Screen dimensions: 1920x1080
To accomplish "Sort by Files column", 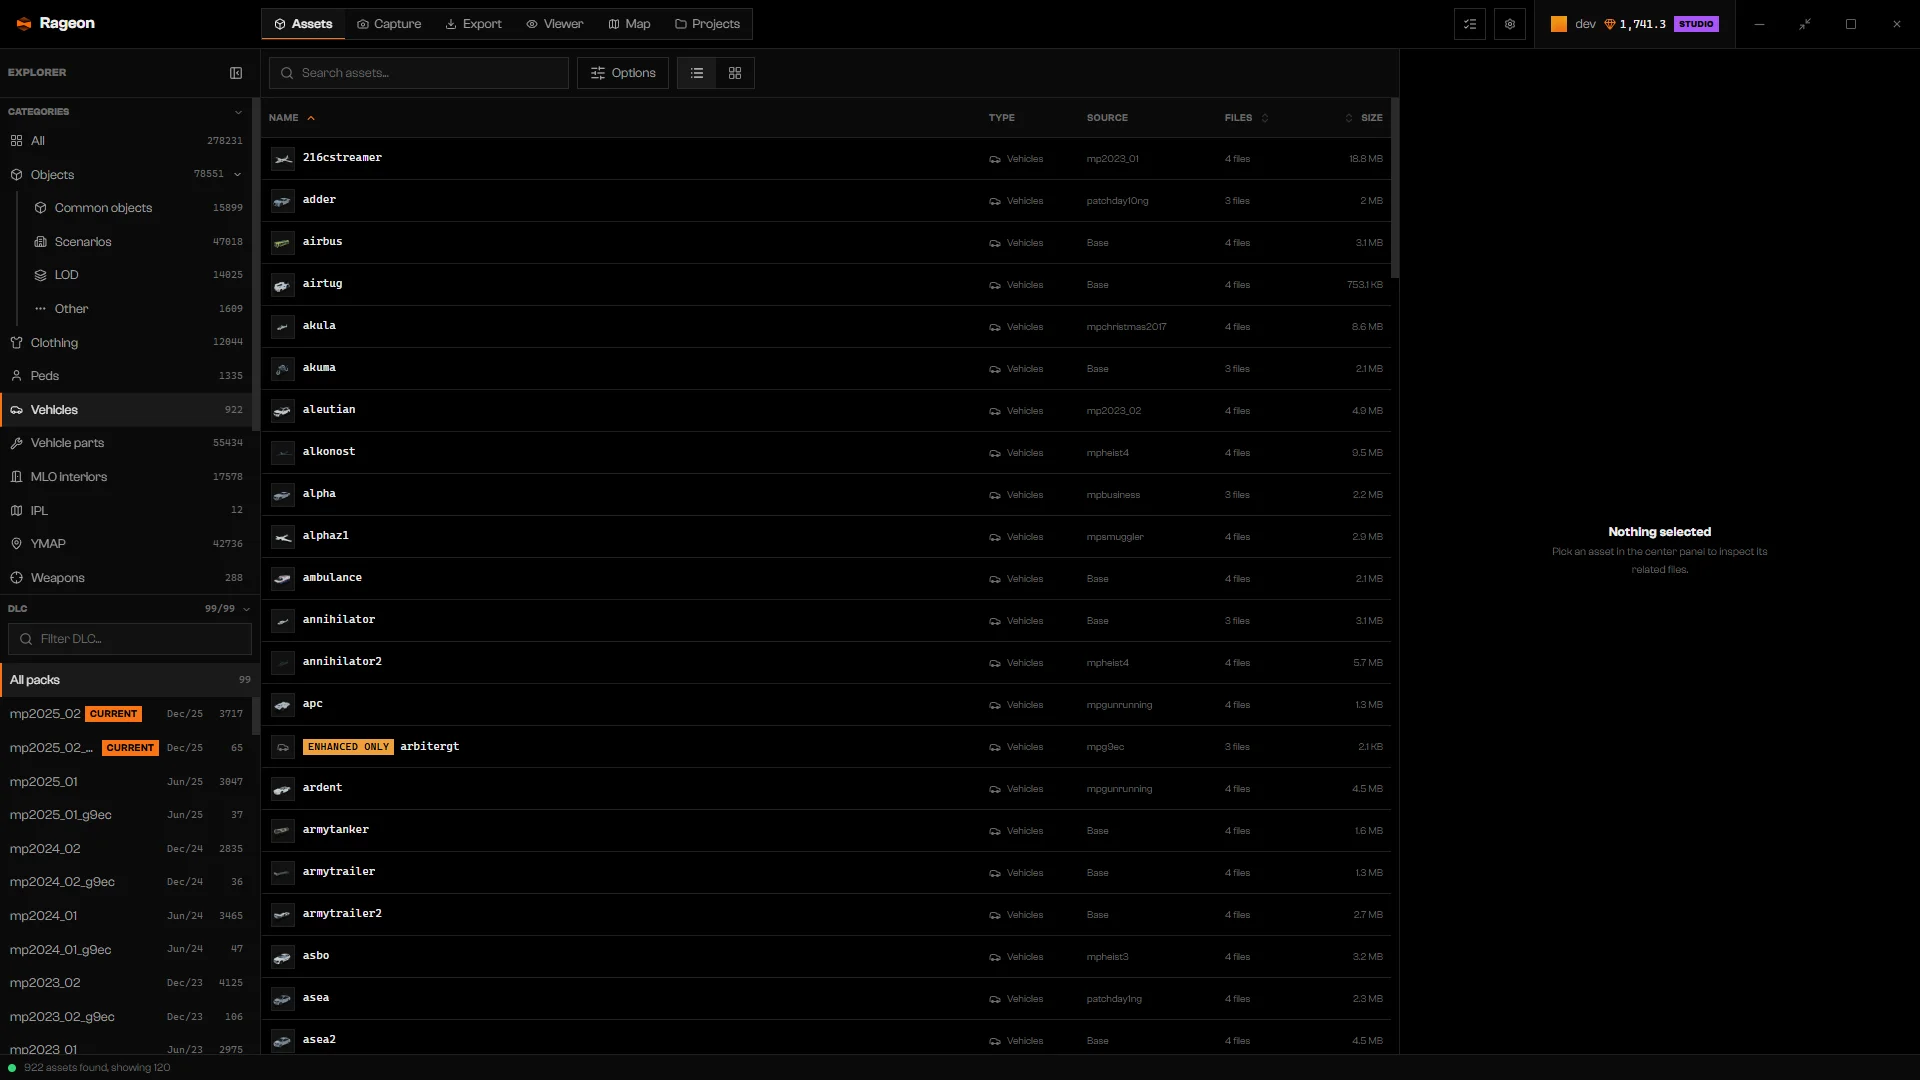I will pos(1246,118).
